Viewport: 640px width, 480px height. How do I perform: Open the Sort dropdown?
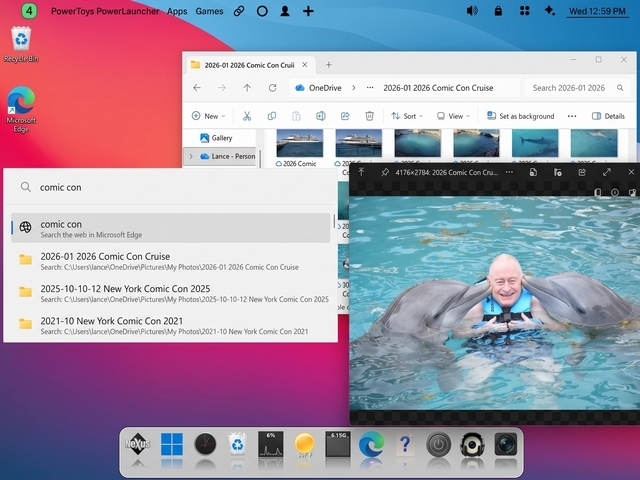[x=407, y=116]
